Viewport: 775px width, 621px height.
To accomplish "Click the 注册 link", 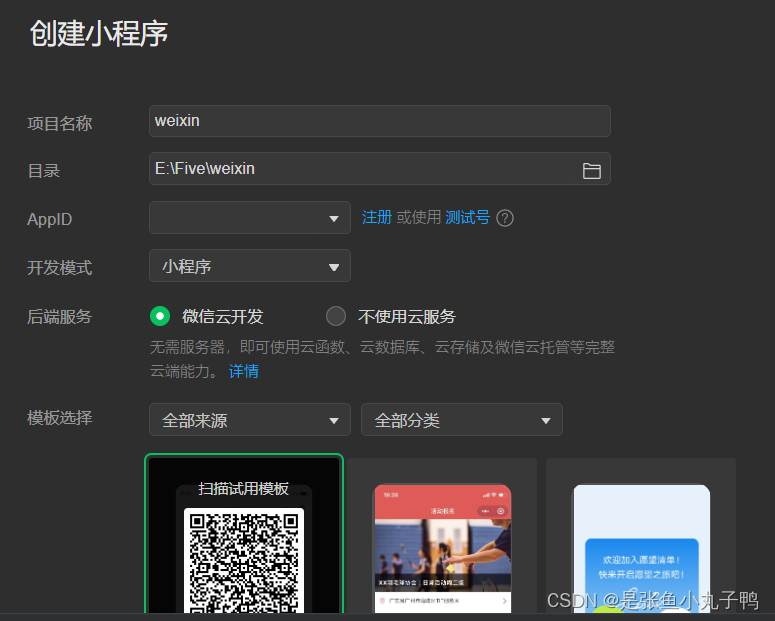I will (x=377, y=217).
